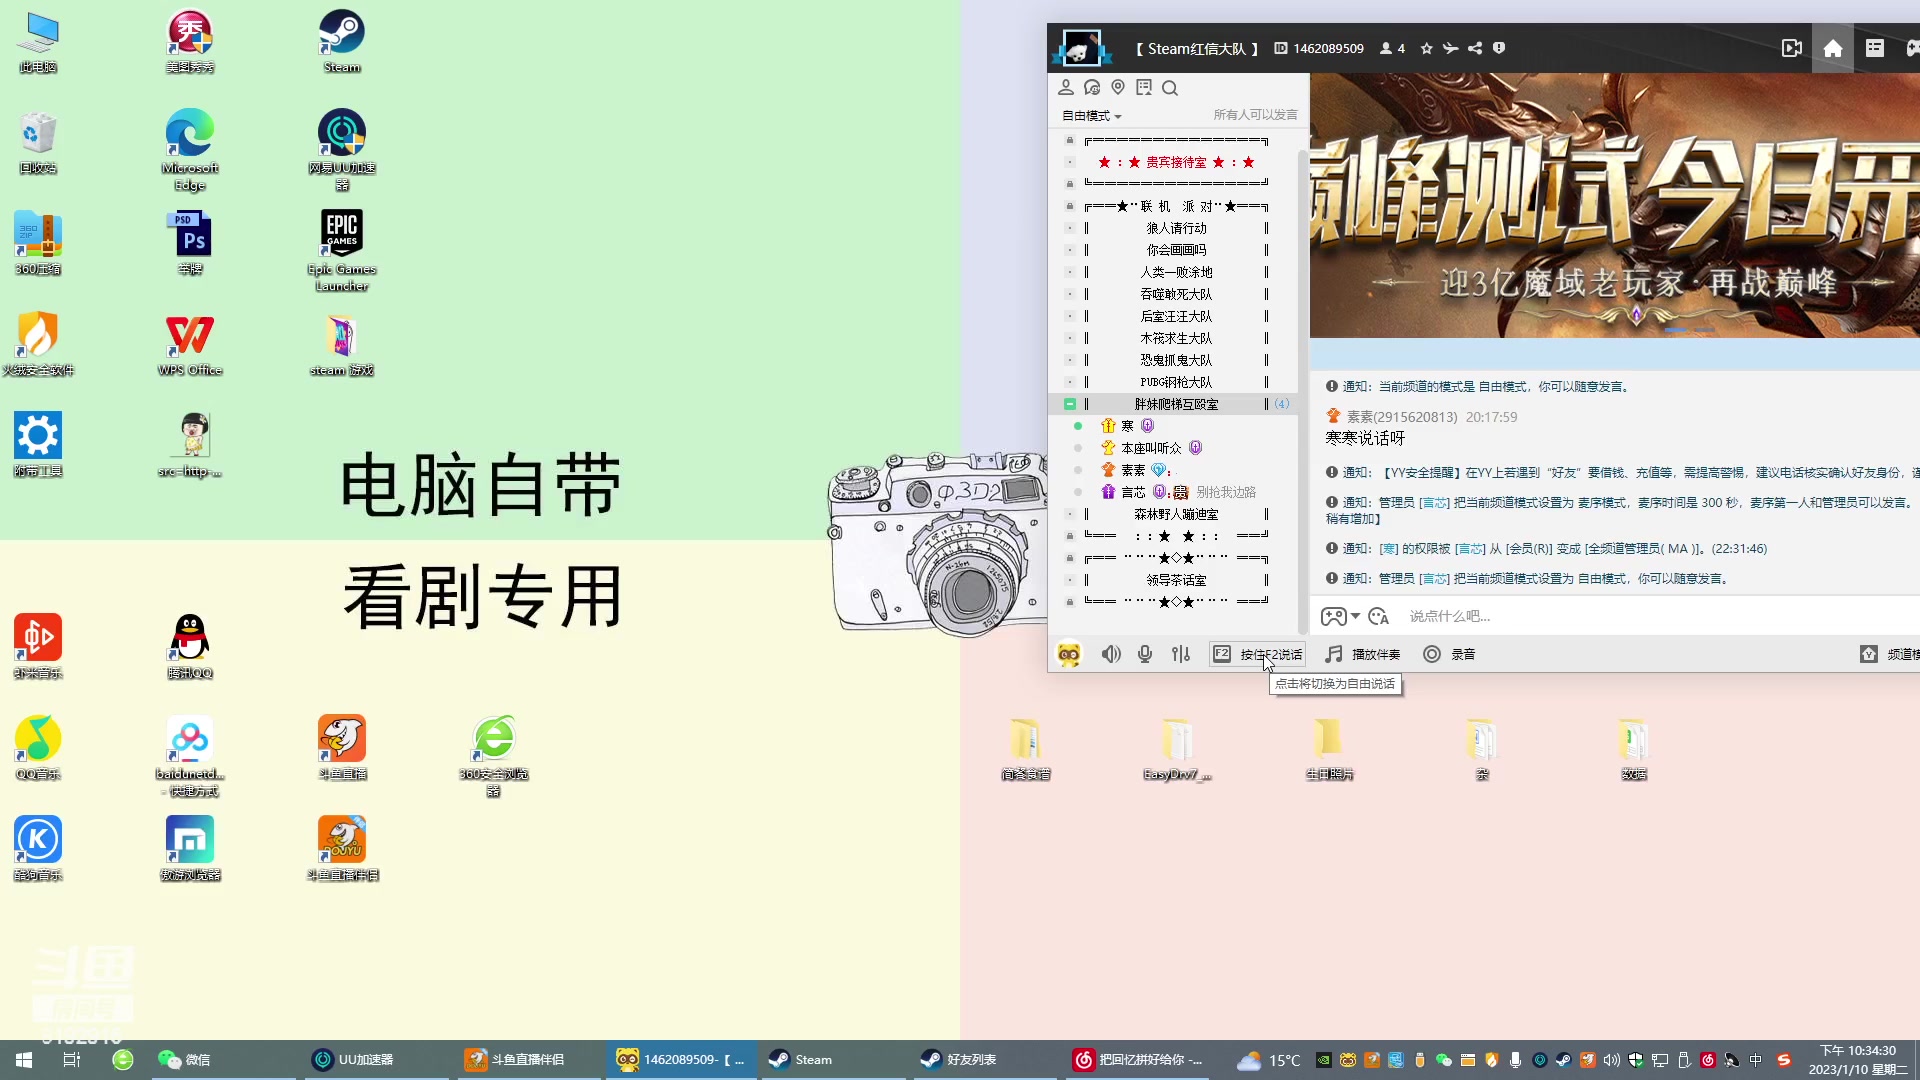Select user 寒 in channel list
This screenshot has height=1080, width=1920.
(x=1127, y=426)
